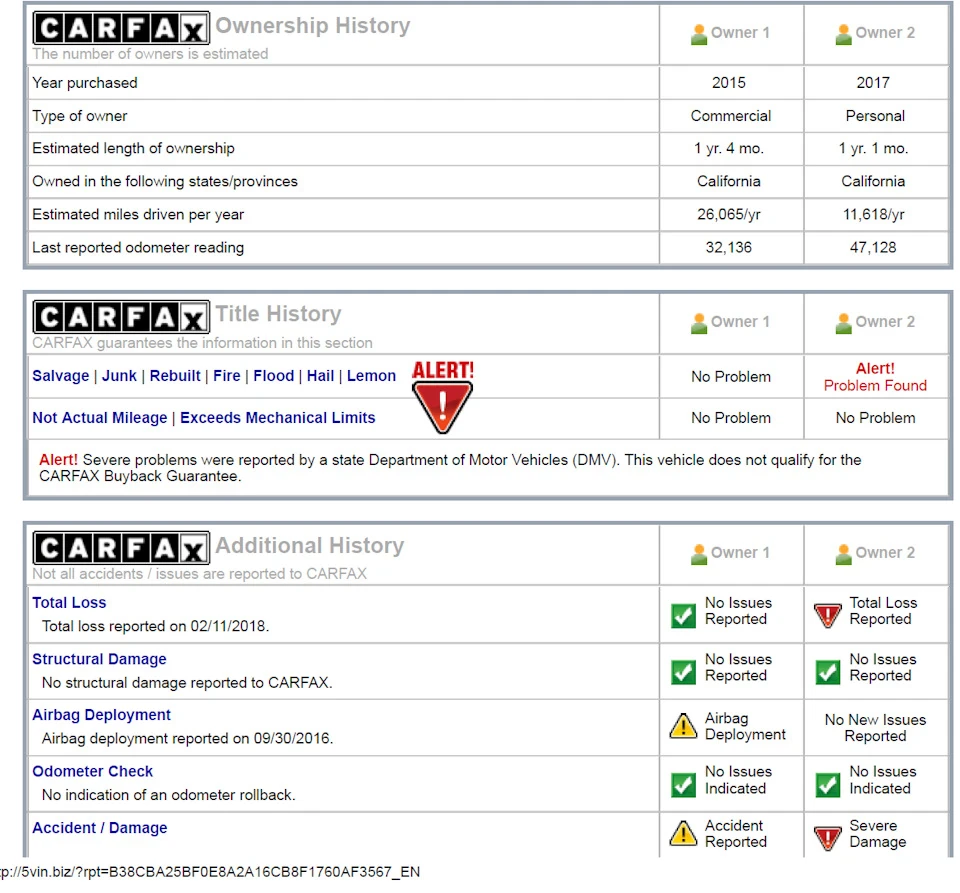Click Owner 1 person icon in Additional History
The height and width of the screenshot is (893, 960).
(699, 555)
